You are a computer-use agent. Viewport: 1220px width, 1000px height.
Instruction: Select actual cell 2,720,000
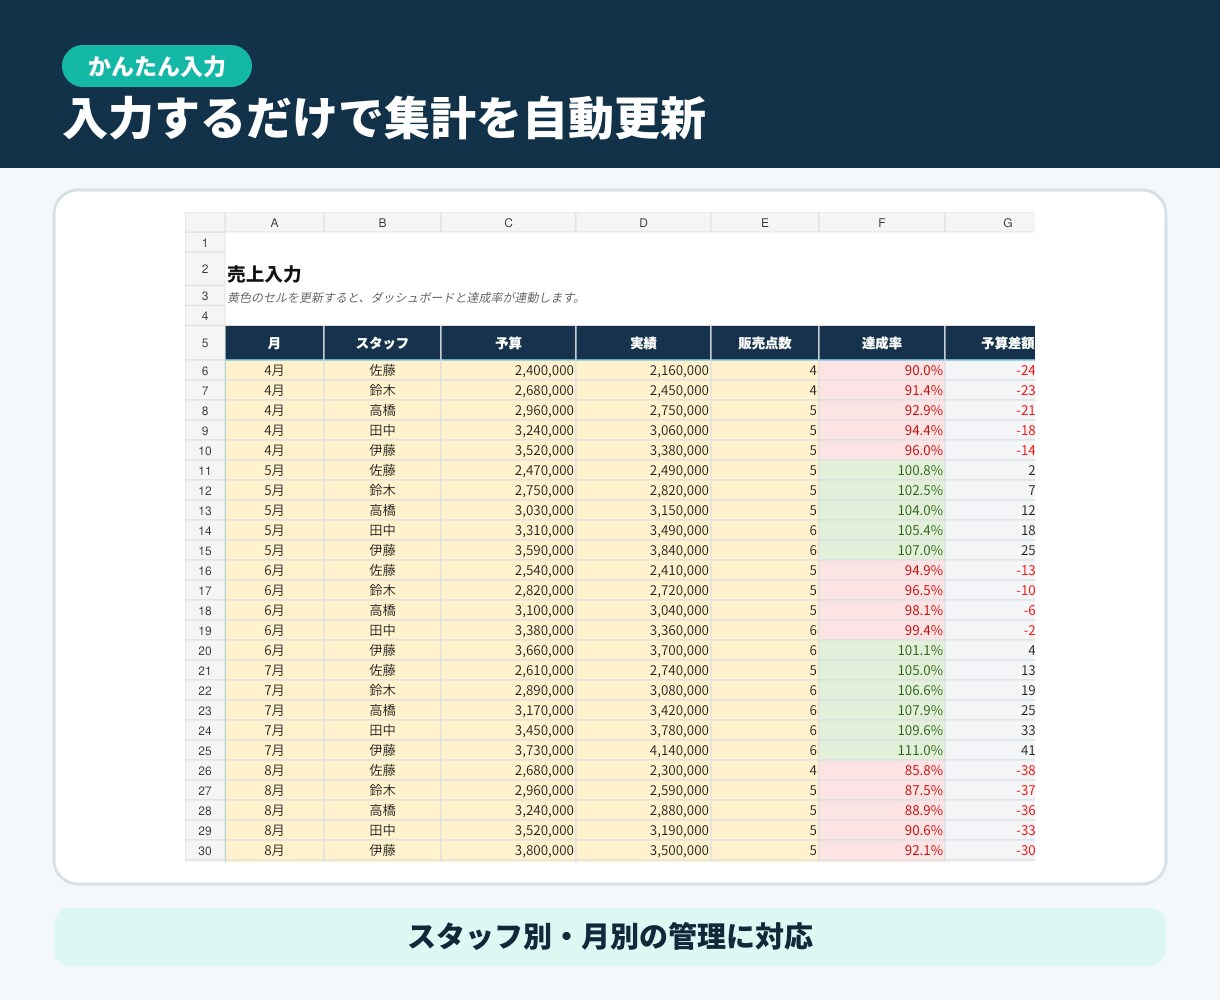pyautogui.click(x=643, y=590)
